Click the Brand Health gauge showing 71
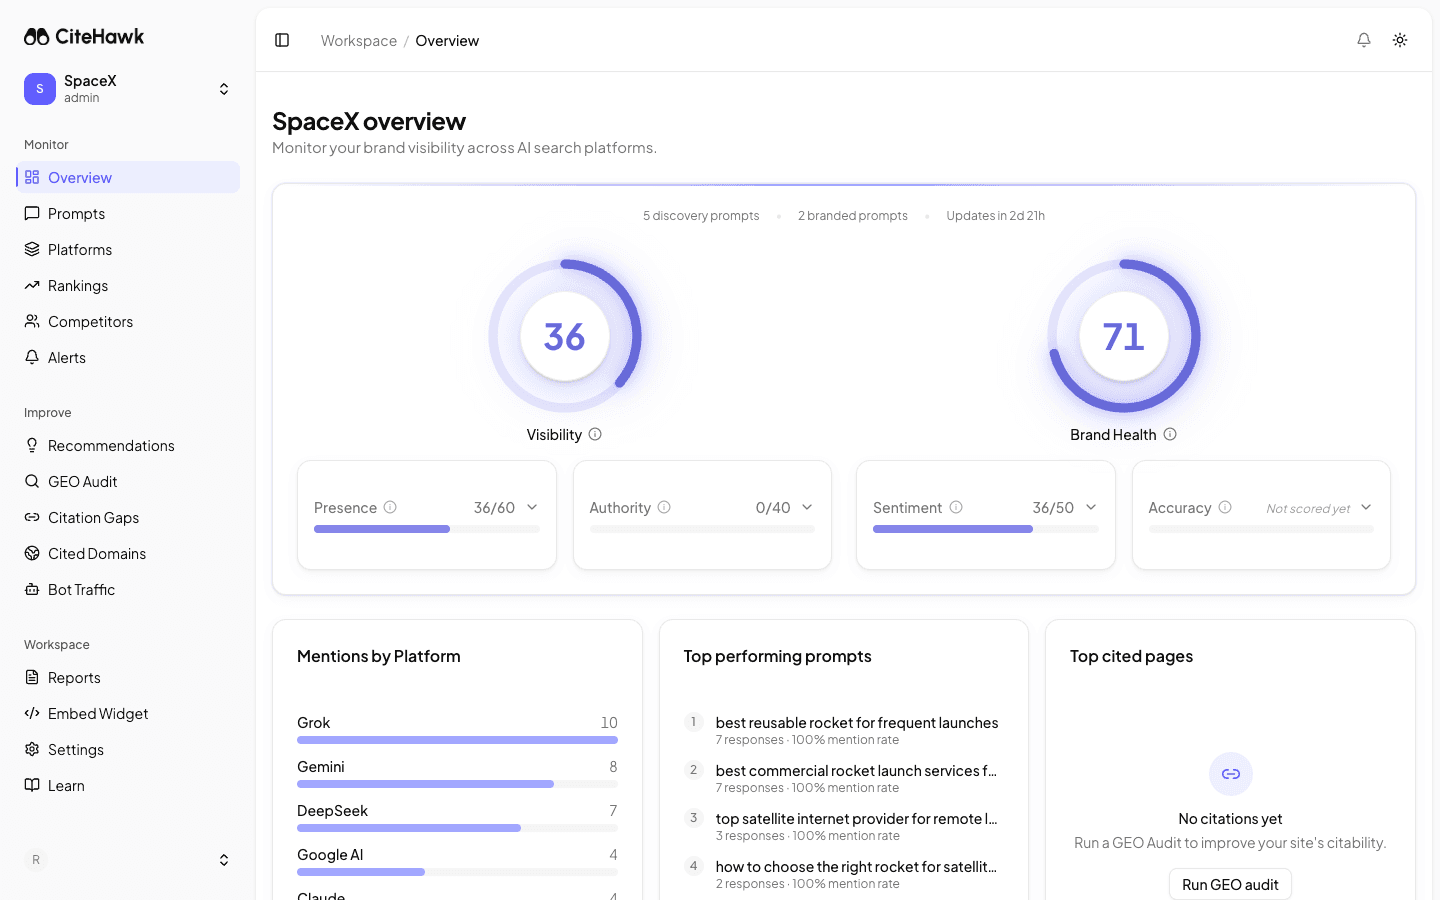This screenshot has width=1440, height=900. pos(1124,336)
